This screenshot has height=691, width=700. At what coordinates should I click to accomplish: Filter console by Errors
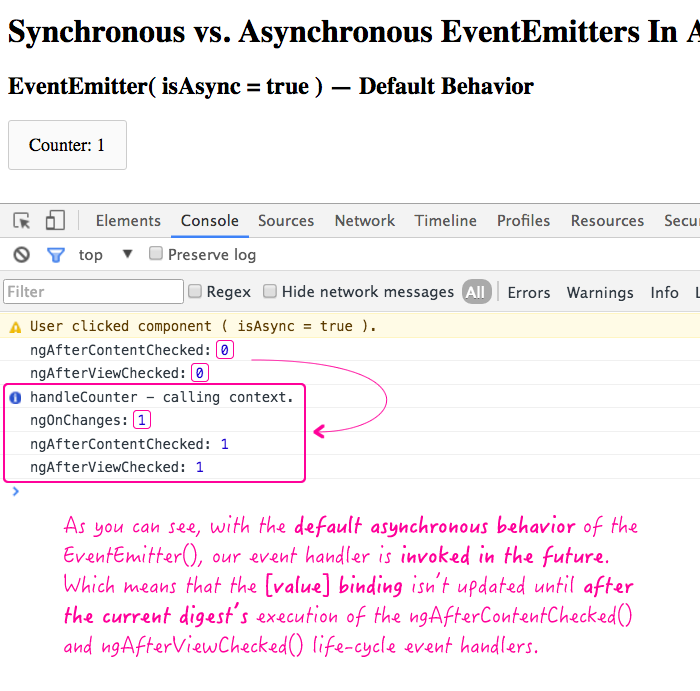coord(528,292)
